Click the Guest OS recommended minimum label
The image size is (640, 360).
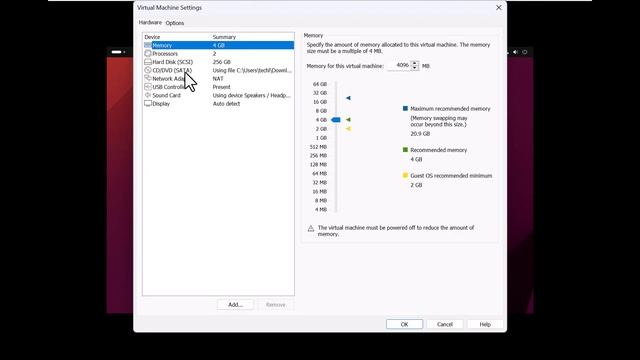click(451, 176)
